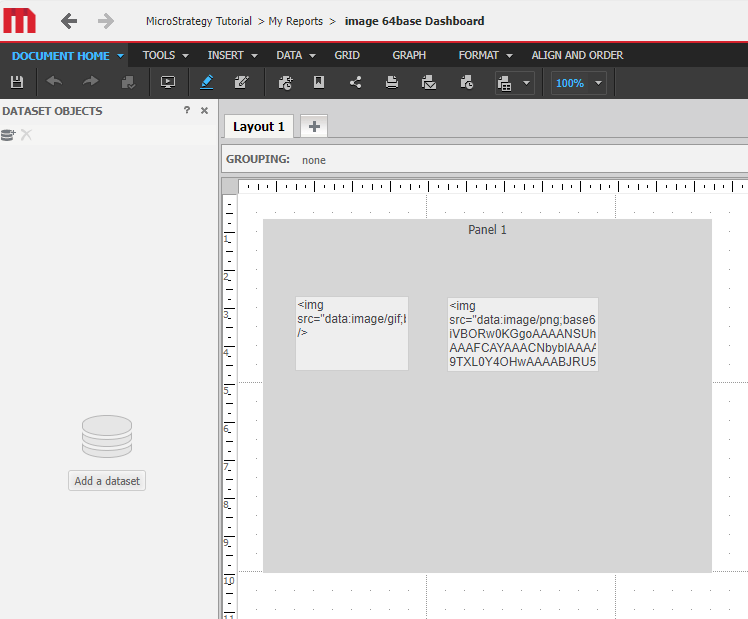Screen dimensions: 748x619
Task: Open My Reports breadcrumb link
Action: pos(295,21)
